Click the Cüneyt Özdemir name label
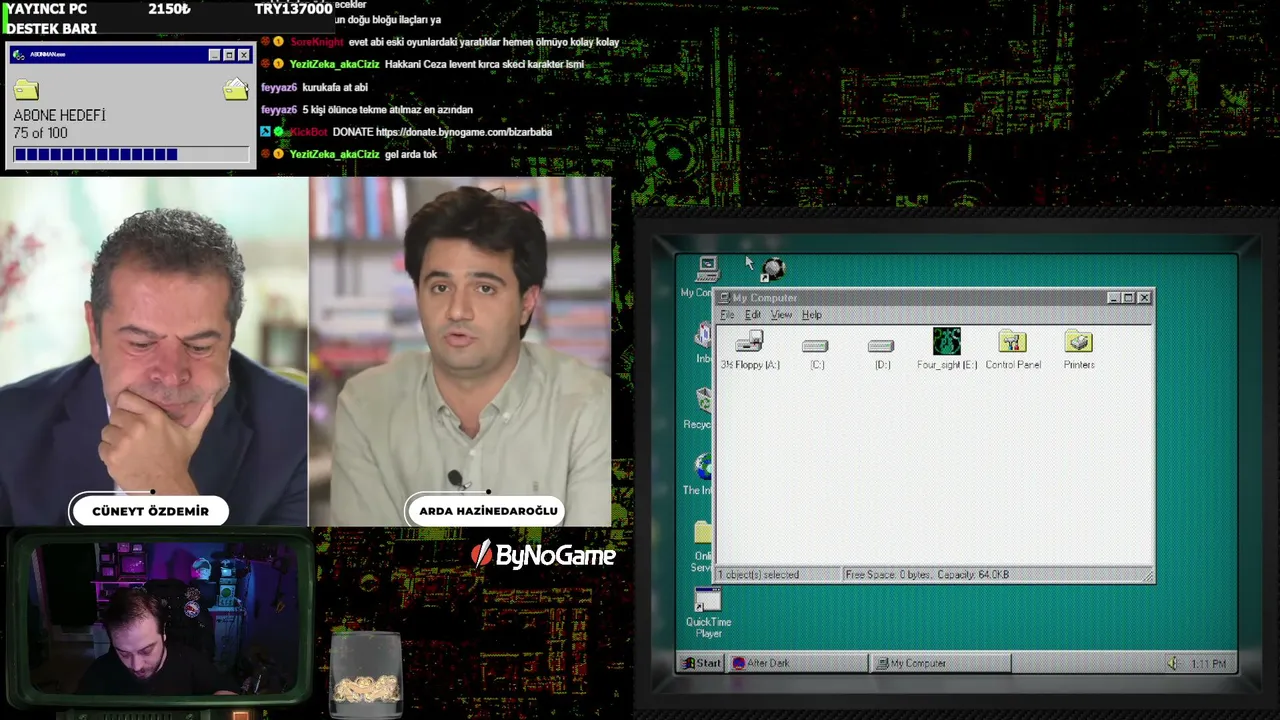 [x=150, y=511]
